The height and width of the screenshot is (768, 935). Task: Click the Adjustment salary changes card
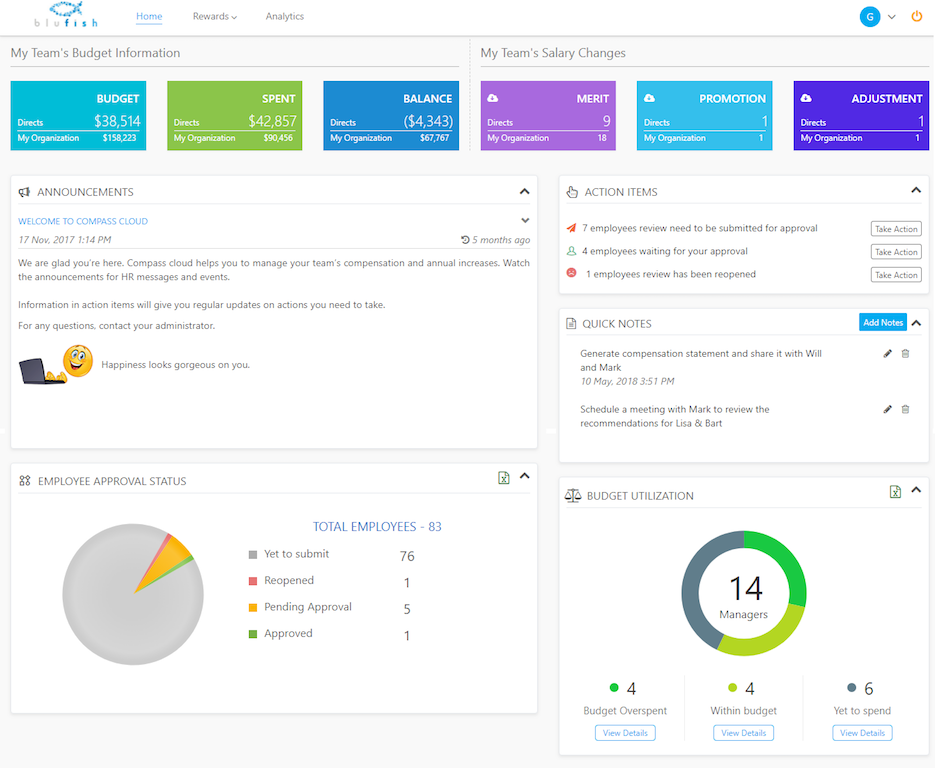[x=861, y=116]
